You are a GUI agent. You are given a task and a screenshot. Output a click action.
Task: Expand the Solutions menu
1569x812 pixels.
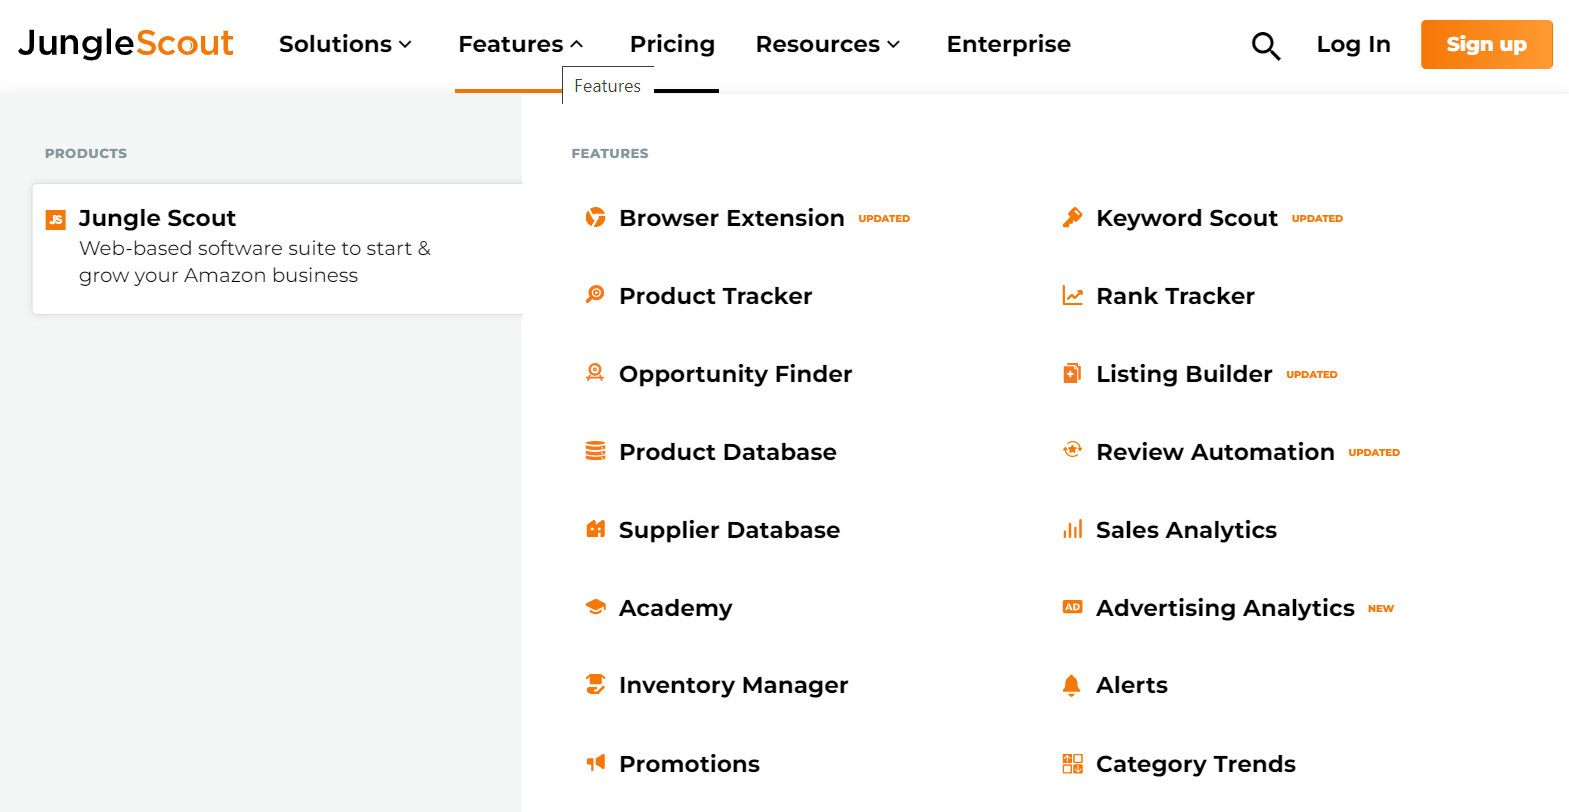click(x=345, y=44)
